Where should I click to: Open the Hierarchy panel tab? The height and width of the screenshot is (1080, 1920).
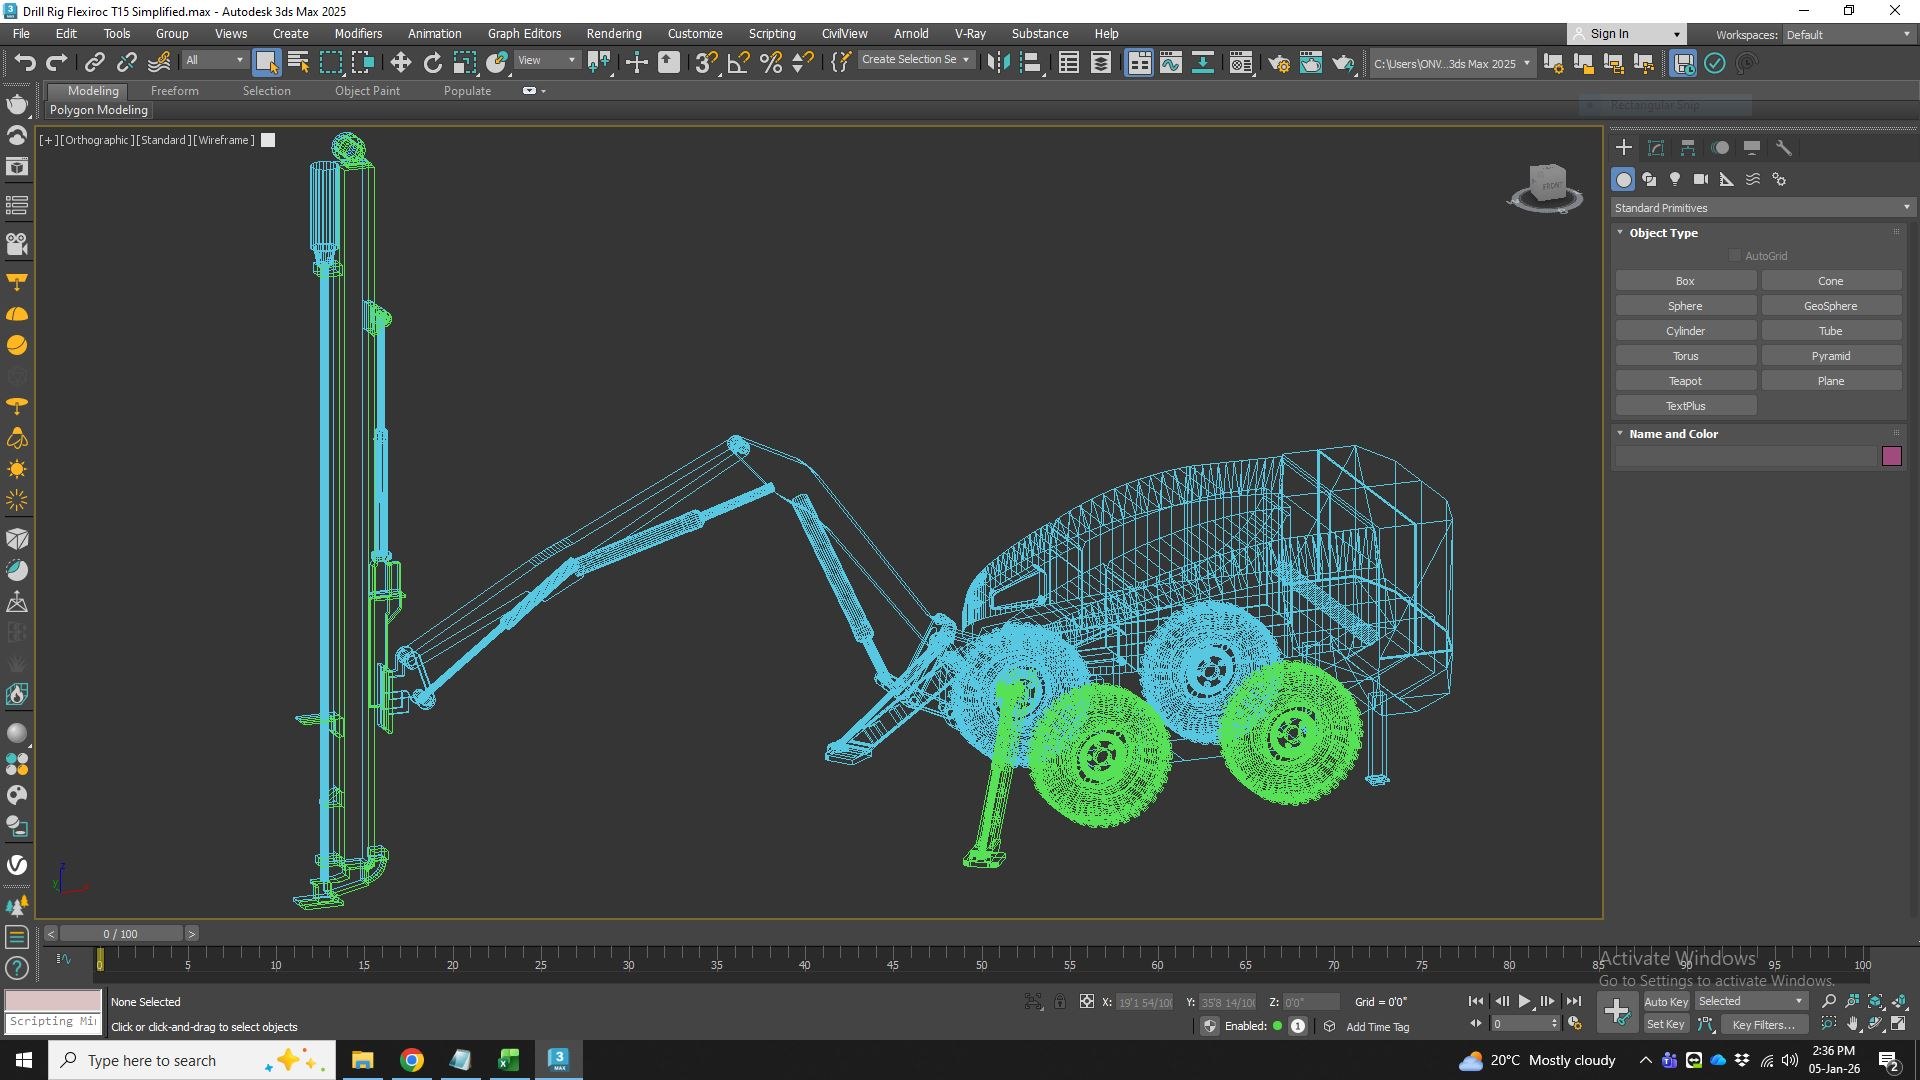[1688, 148]
